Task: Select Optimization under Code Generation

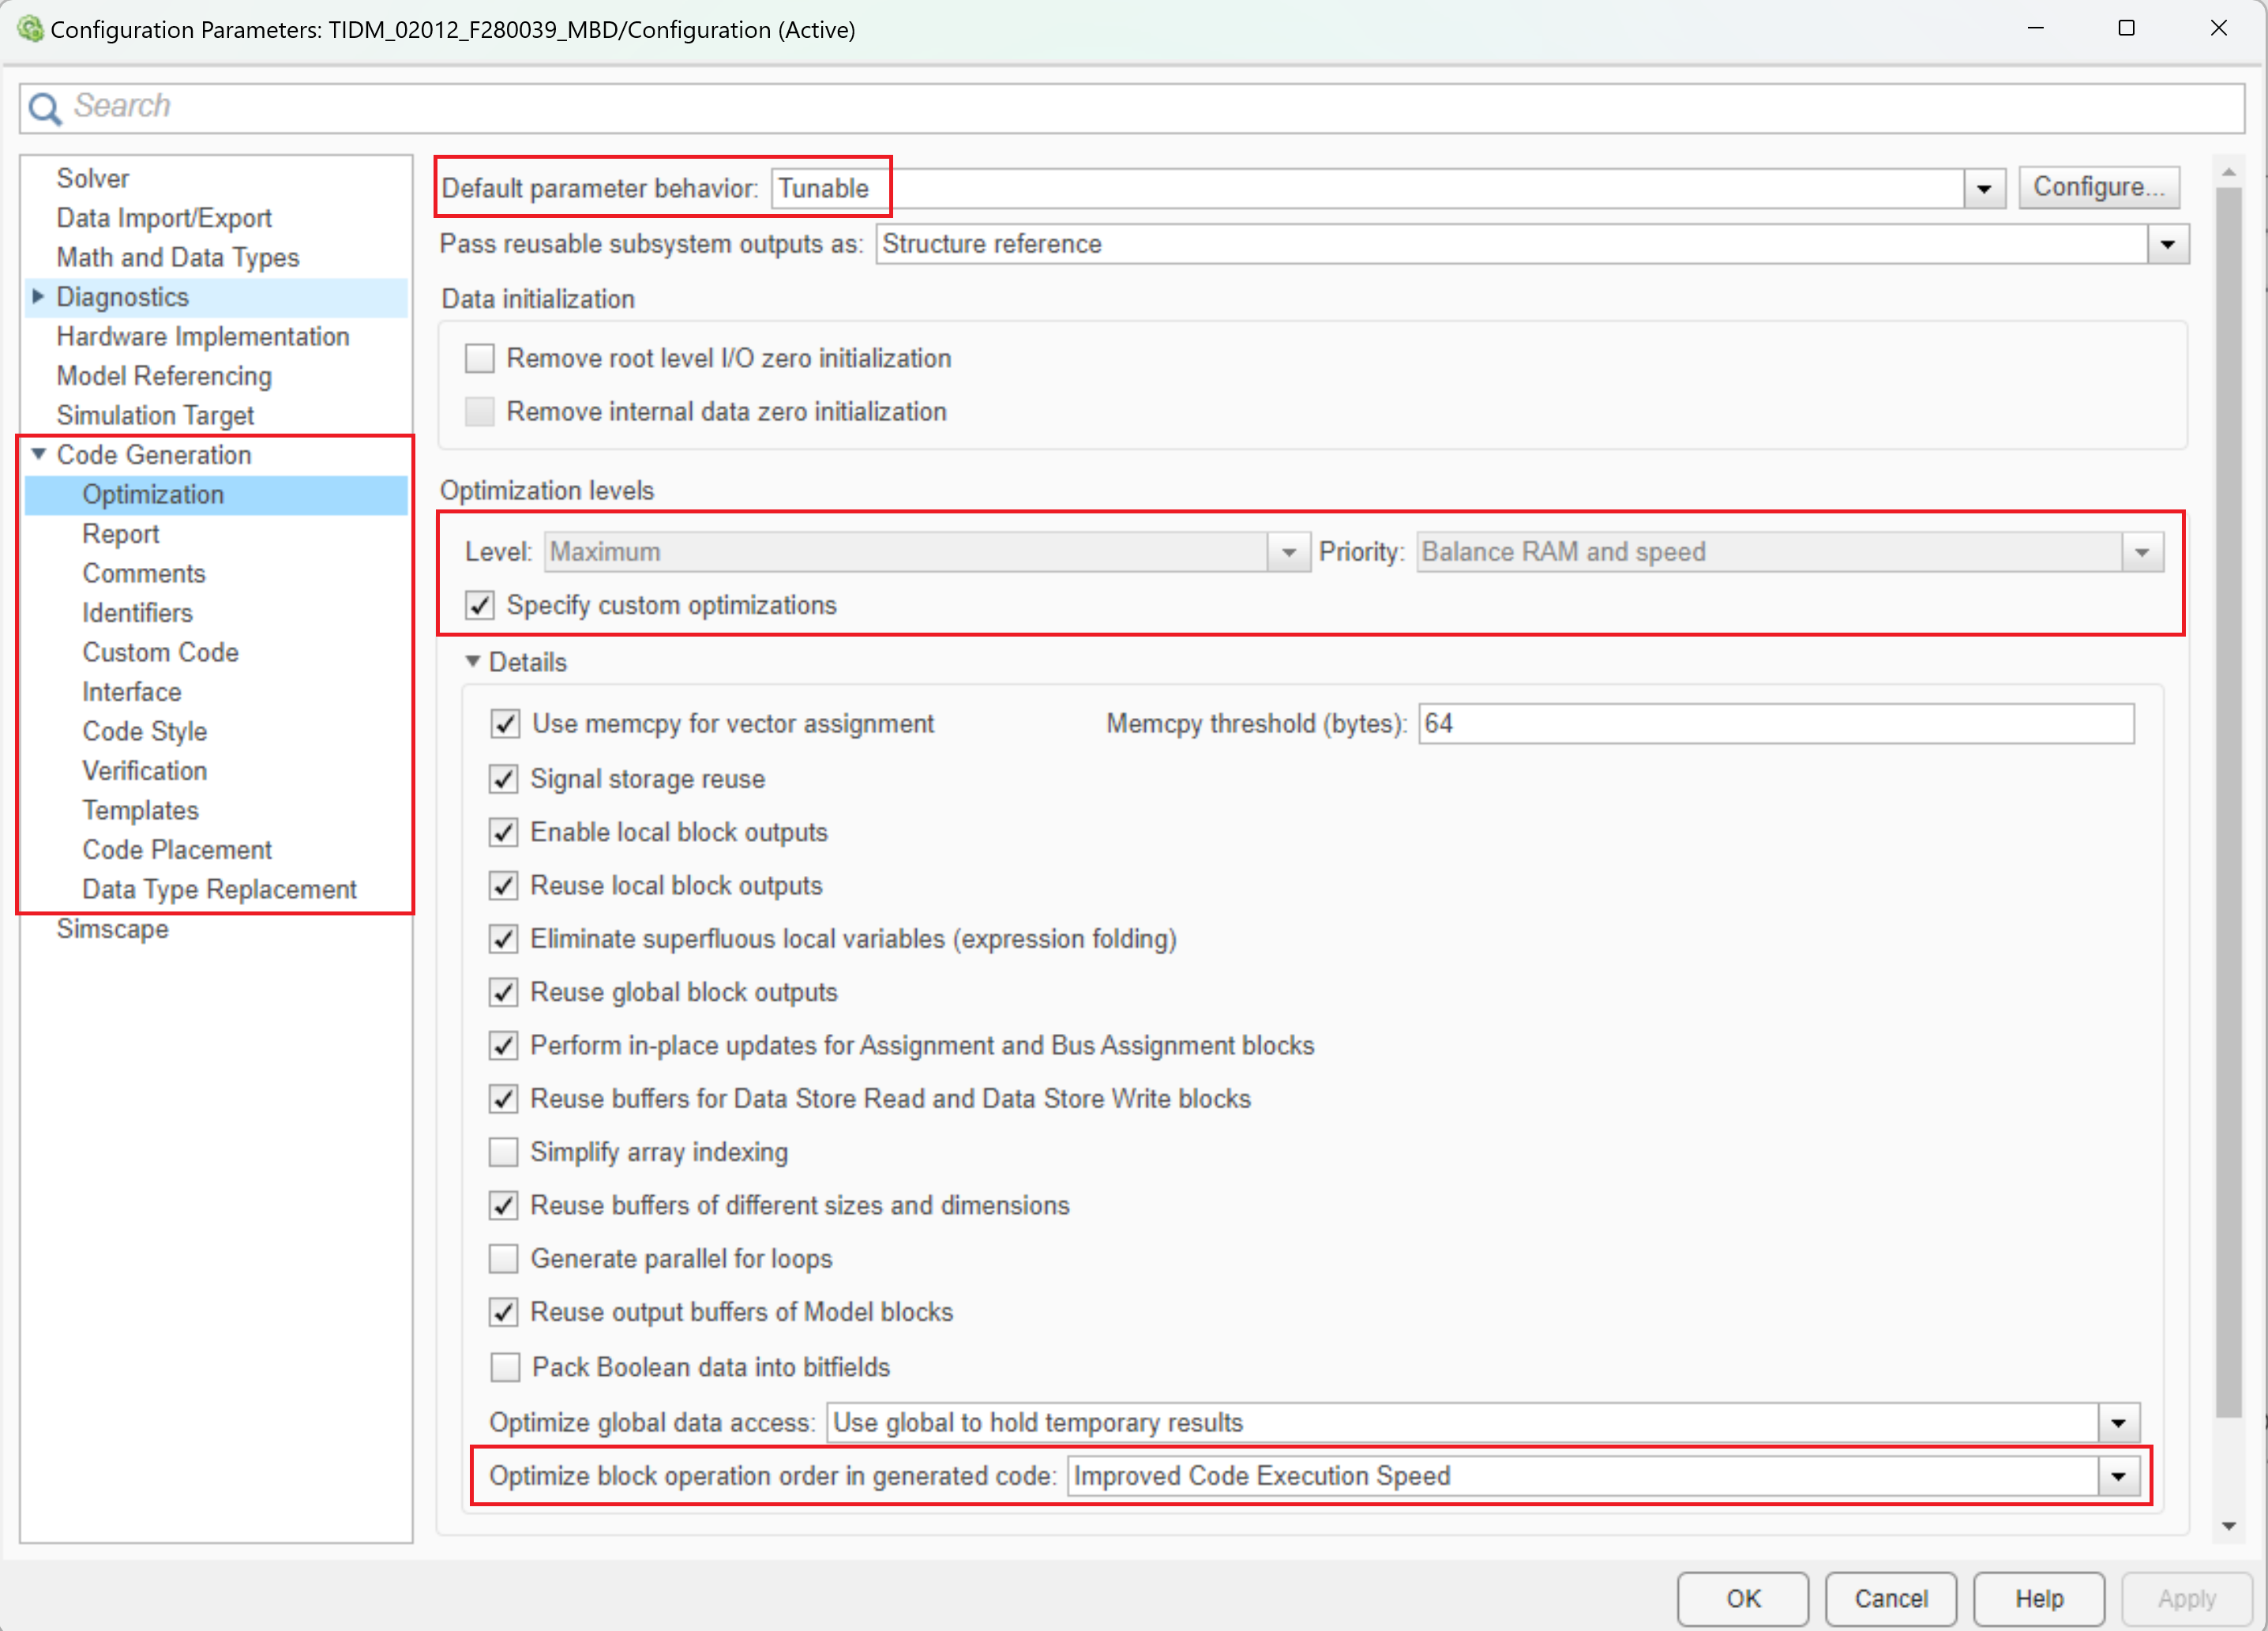Action: [x=152, y=493]
